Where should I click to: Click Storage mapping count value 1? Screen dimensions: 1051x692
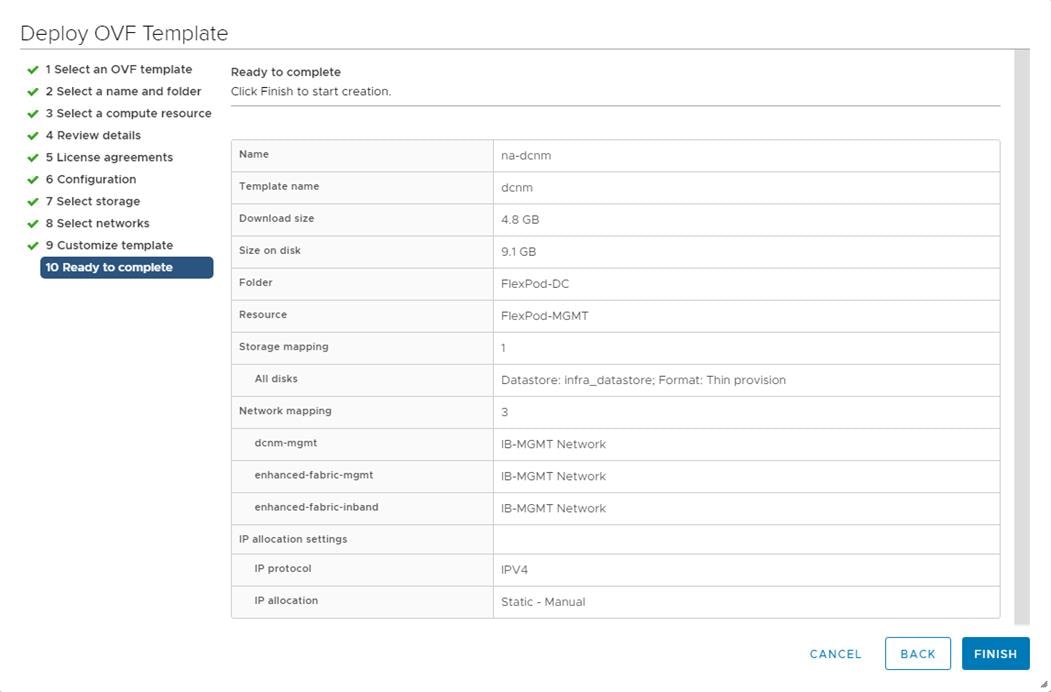click(x=503, y=348)
